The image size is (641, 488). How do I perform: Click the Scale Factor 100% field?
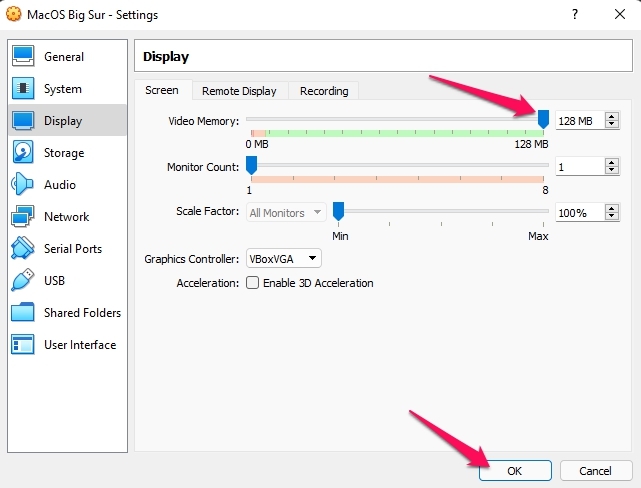pos(580,213)
